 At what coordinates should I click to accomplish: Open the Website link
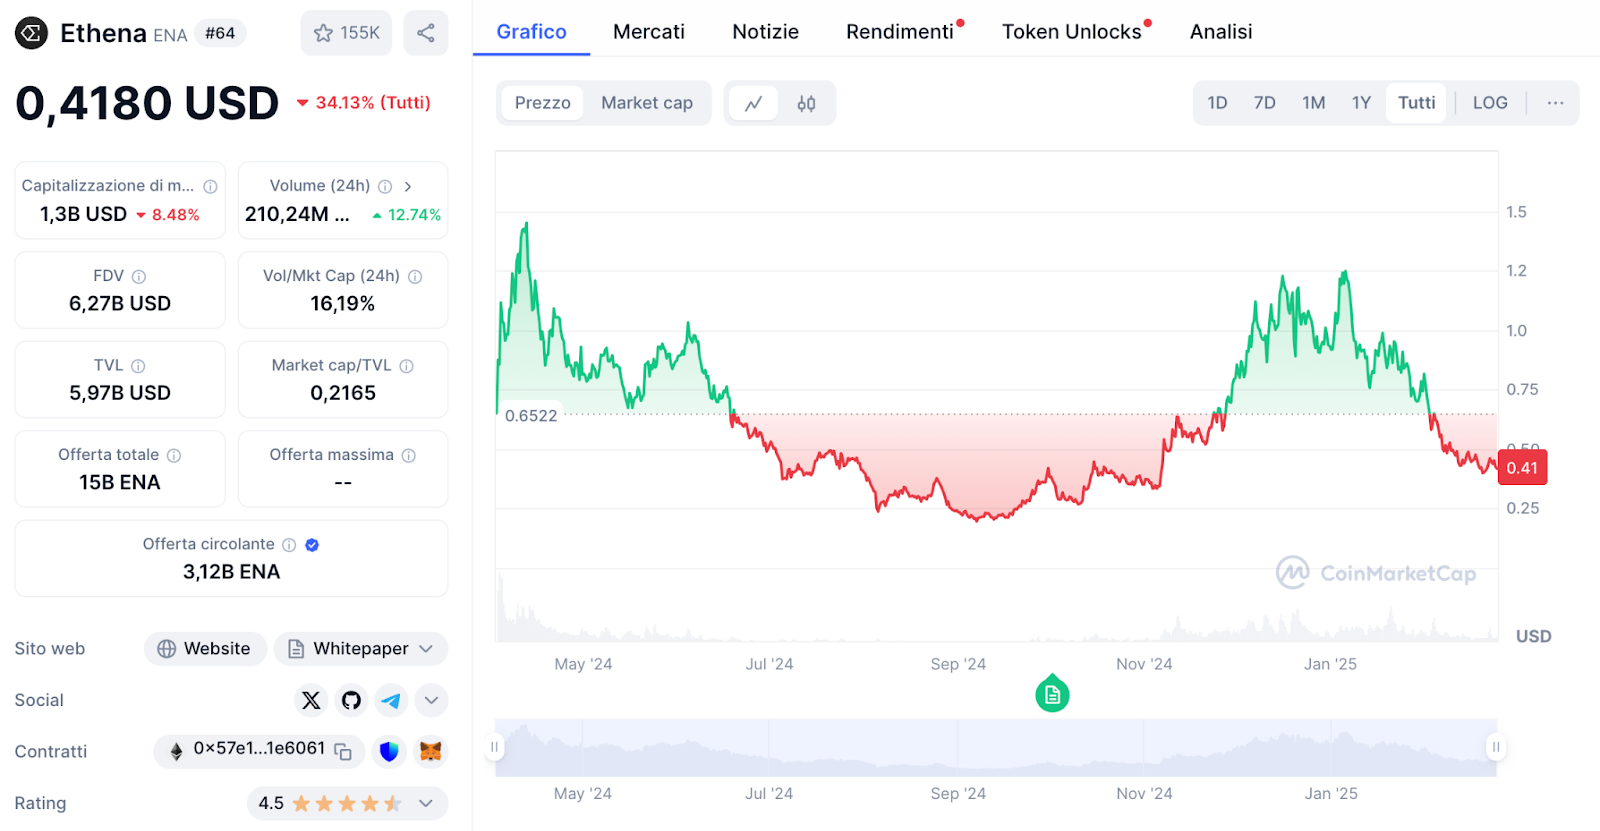(x=205, y=649)
